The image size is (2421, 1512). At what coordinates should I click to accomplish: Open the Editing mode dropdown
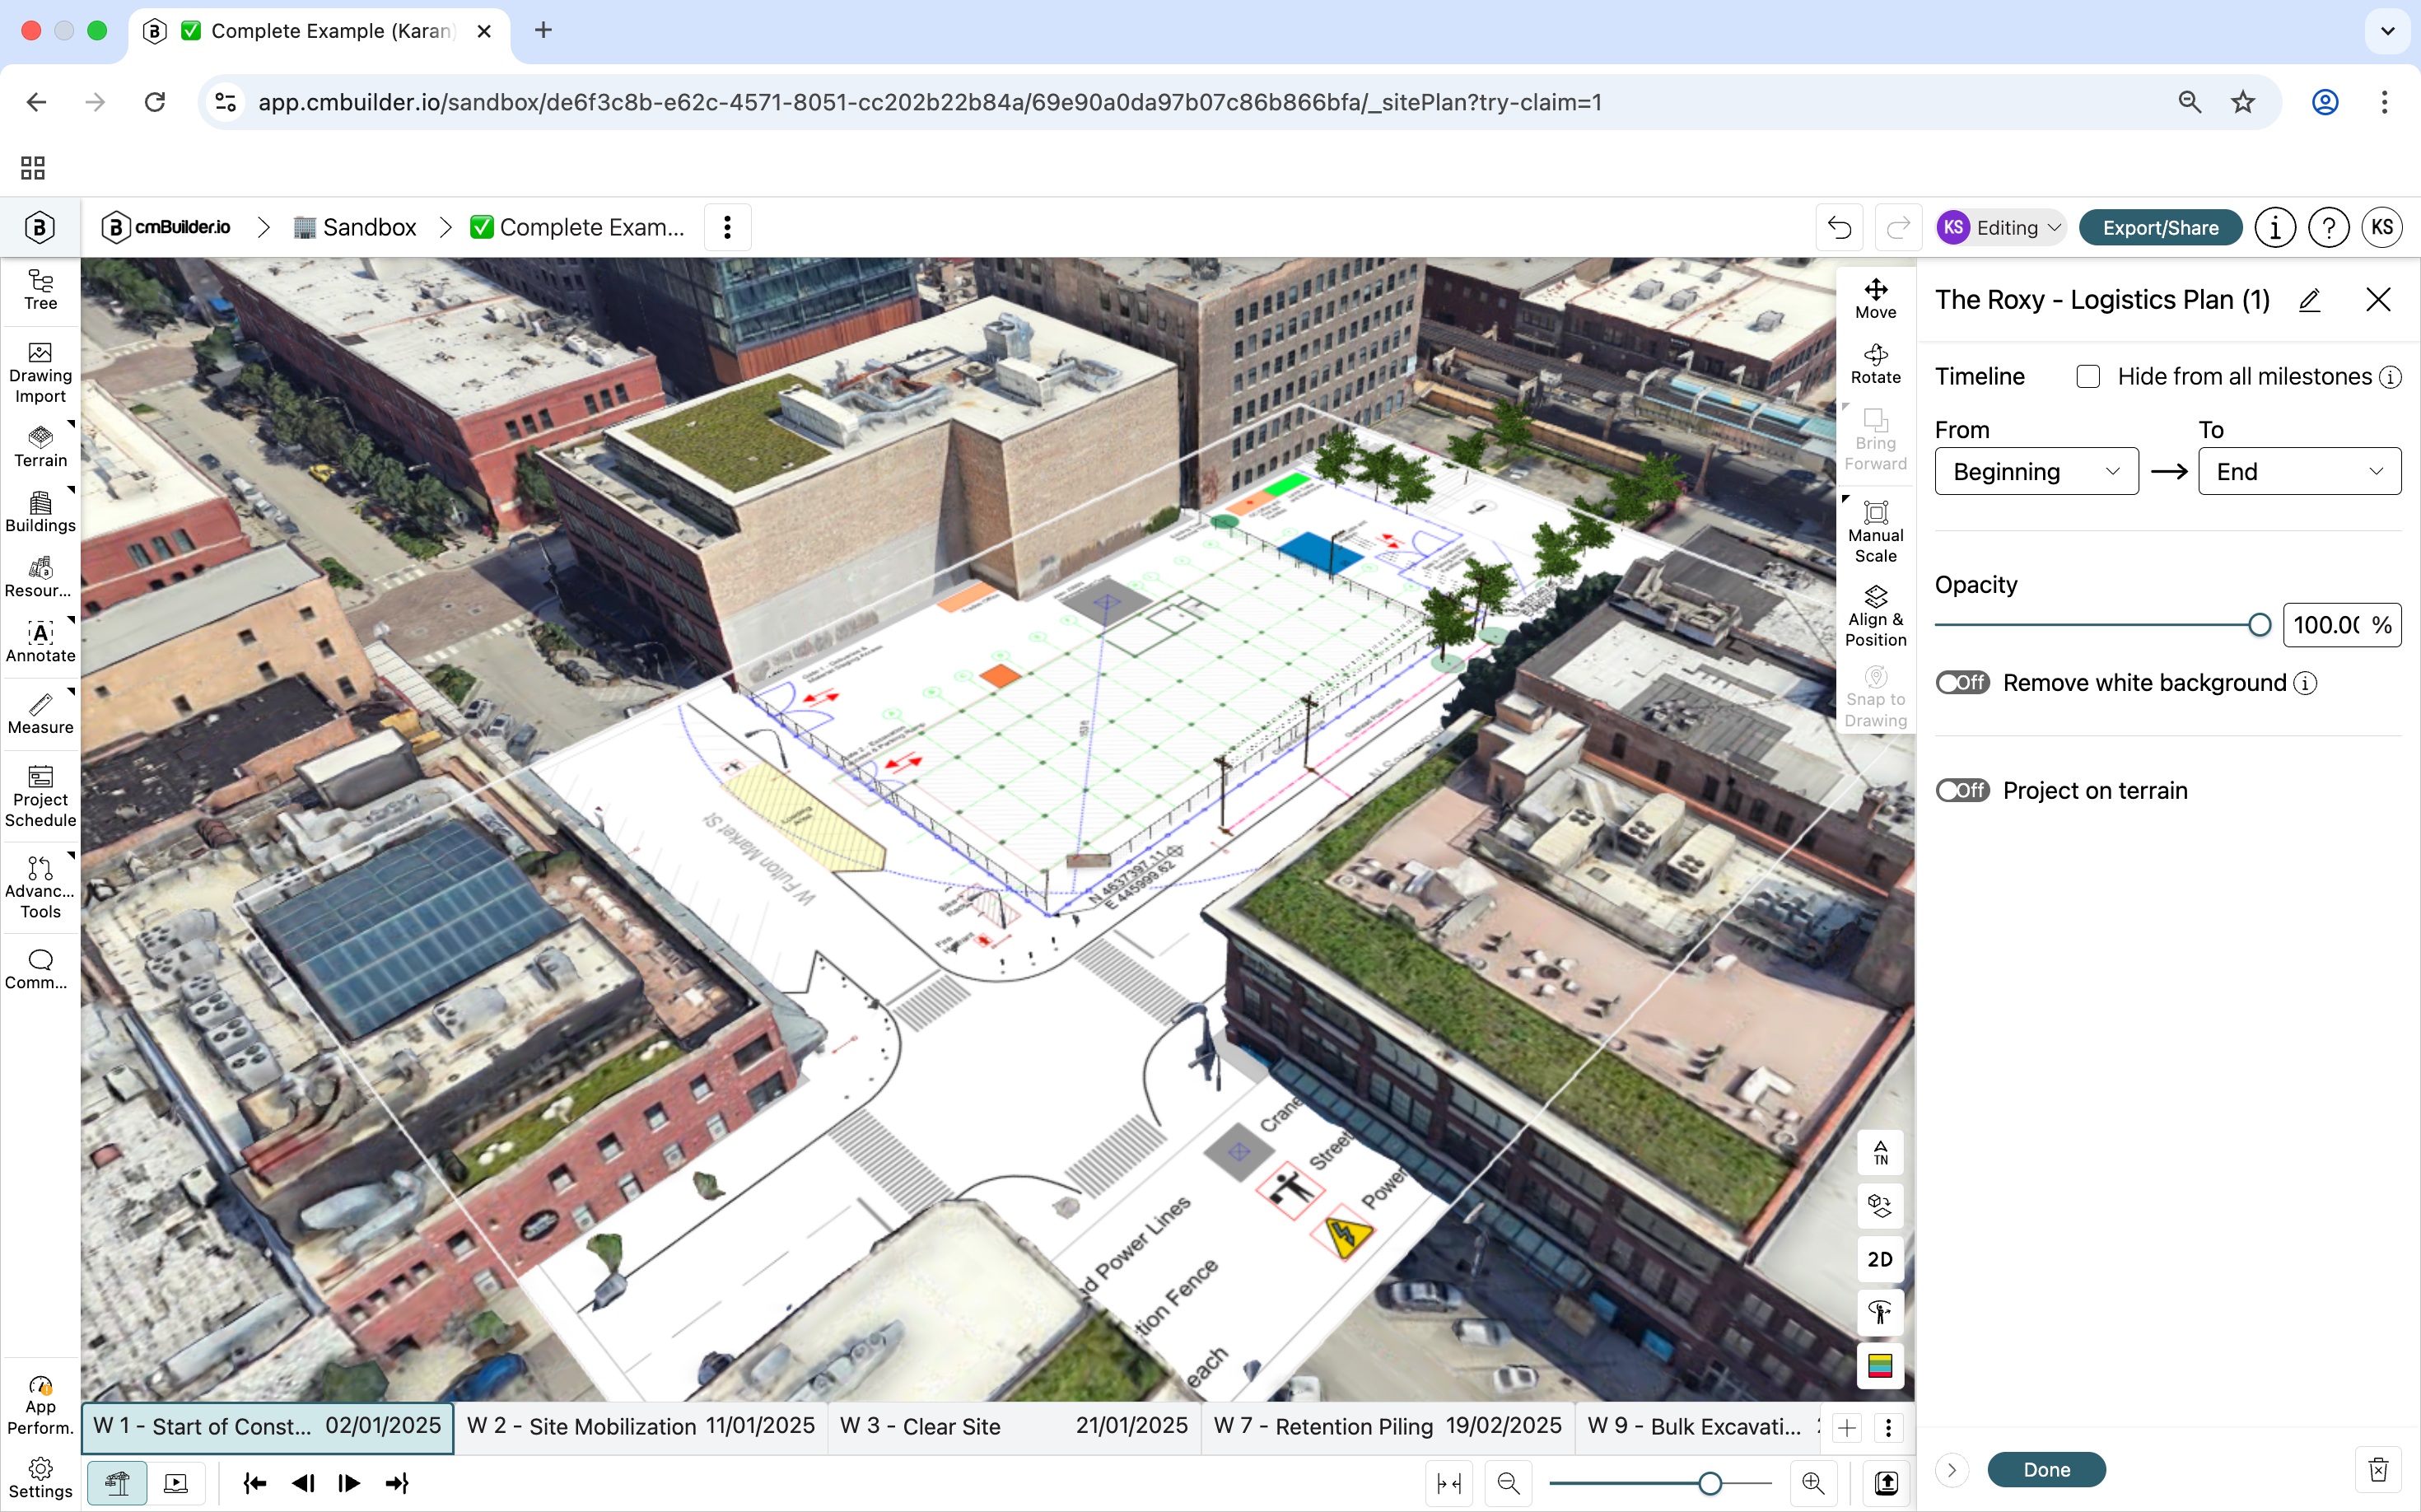[x=2001, y=228]
